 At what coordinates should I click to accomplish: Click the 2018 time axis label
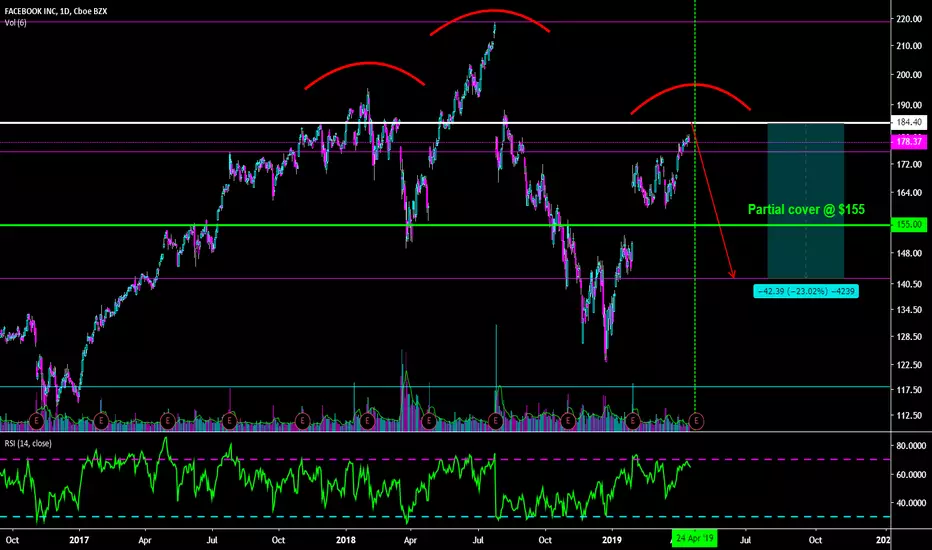click(x=345, y=540)
